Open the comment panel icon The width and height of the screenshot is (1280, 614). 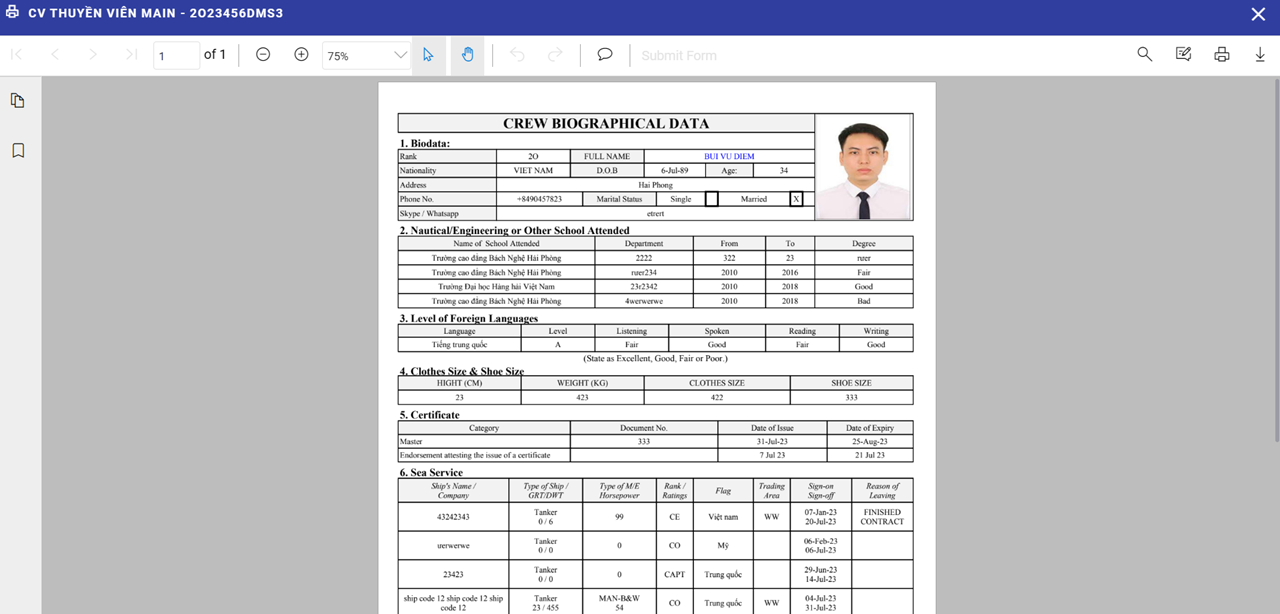605,55
